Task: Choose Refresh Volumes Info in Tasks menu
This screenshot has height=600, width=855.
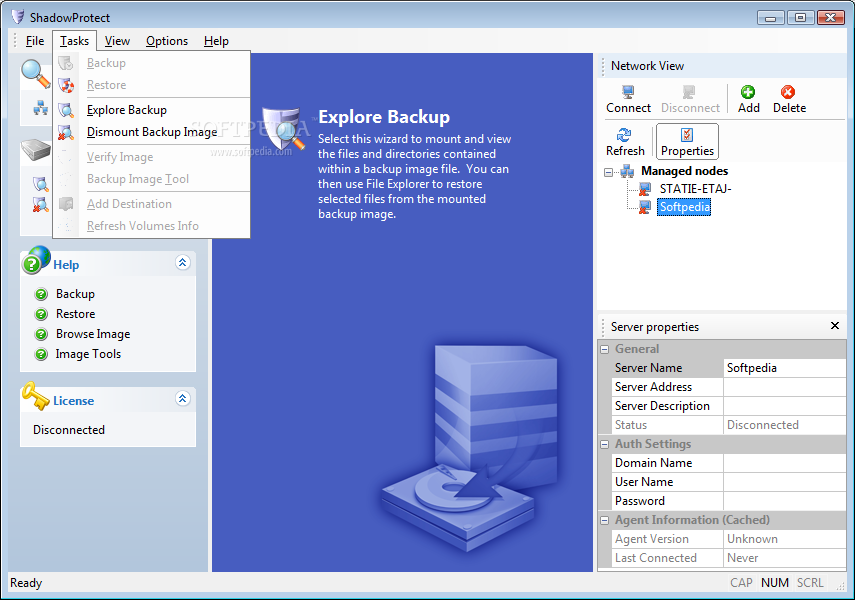Action: coord(152,226)
